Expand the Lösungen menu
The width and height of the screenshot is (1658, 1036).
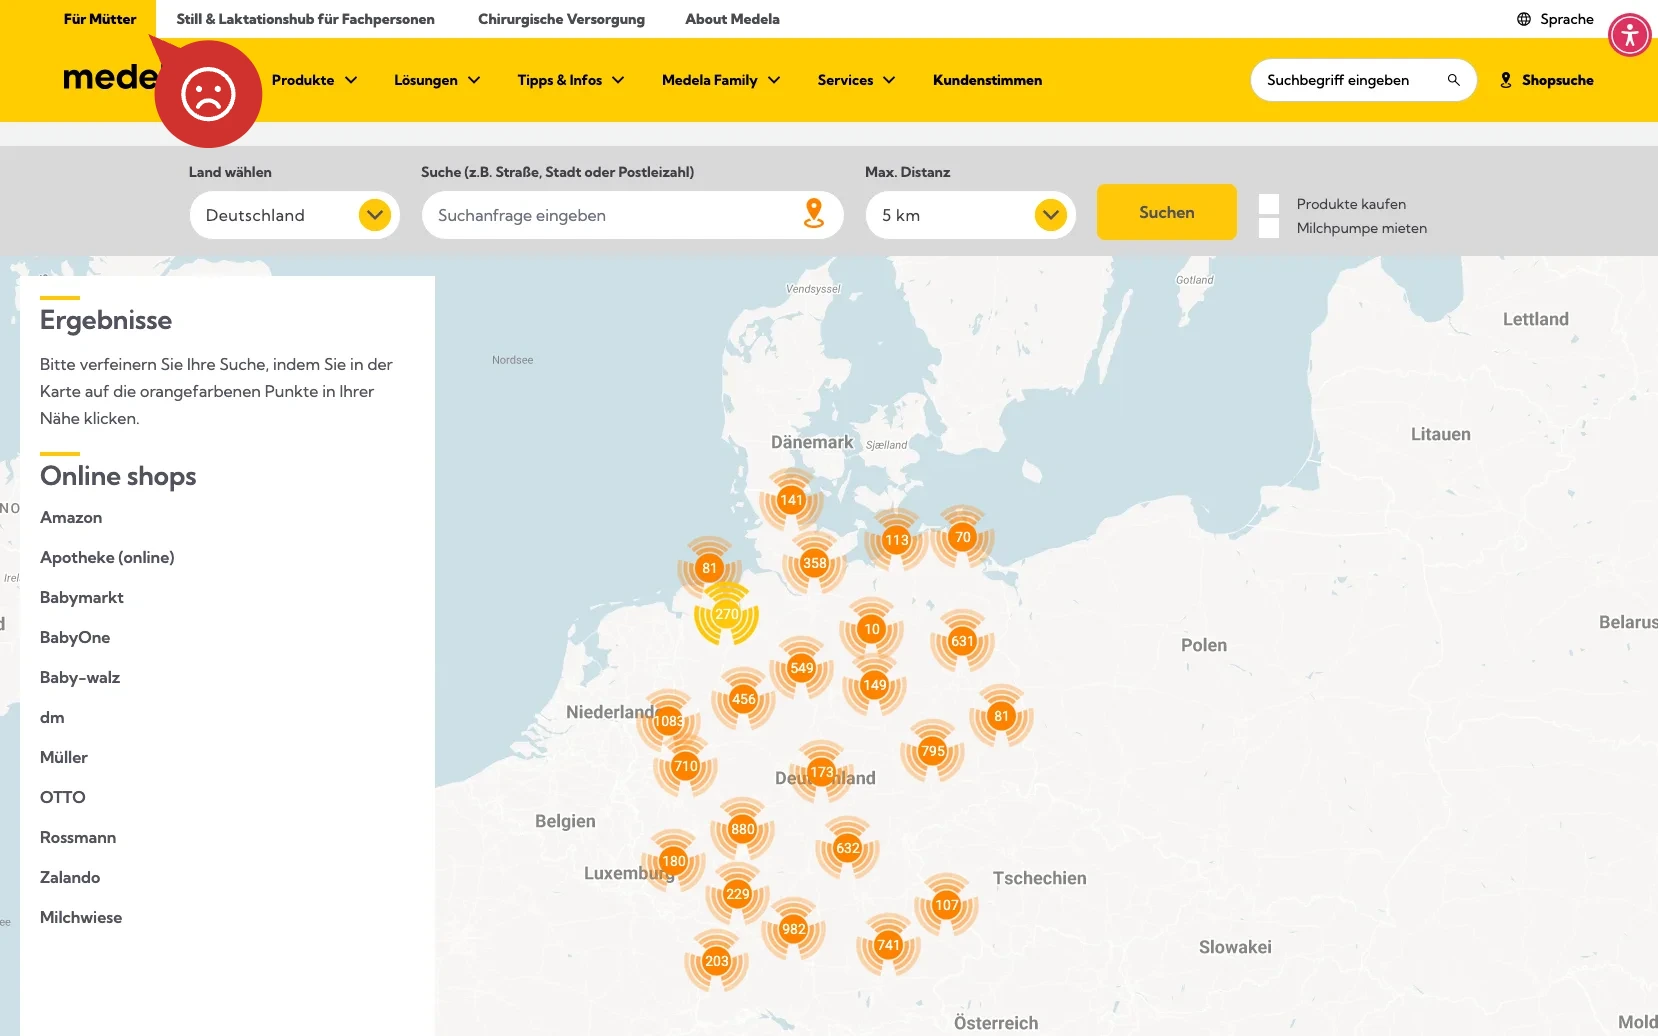pyautogui.click(x=437, y=80)
